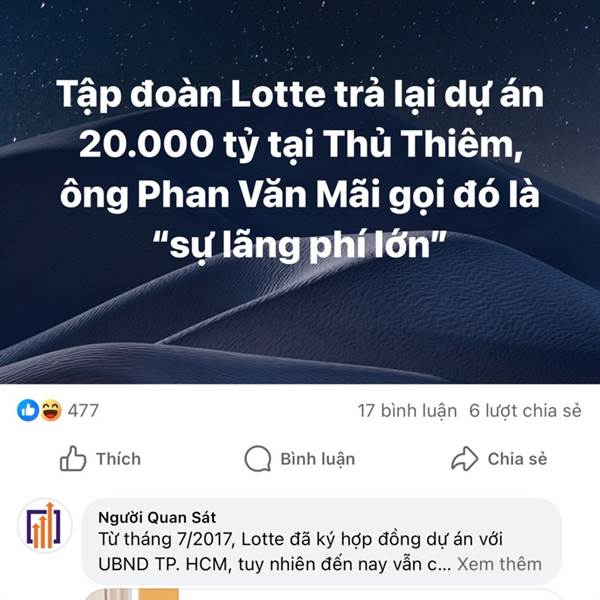Tap the quoted line "sự lãng phí lớn"
Screen dimensions: 600x600
tap(300, 244)
